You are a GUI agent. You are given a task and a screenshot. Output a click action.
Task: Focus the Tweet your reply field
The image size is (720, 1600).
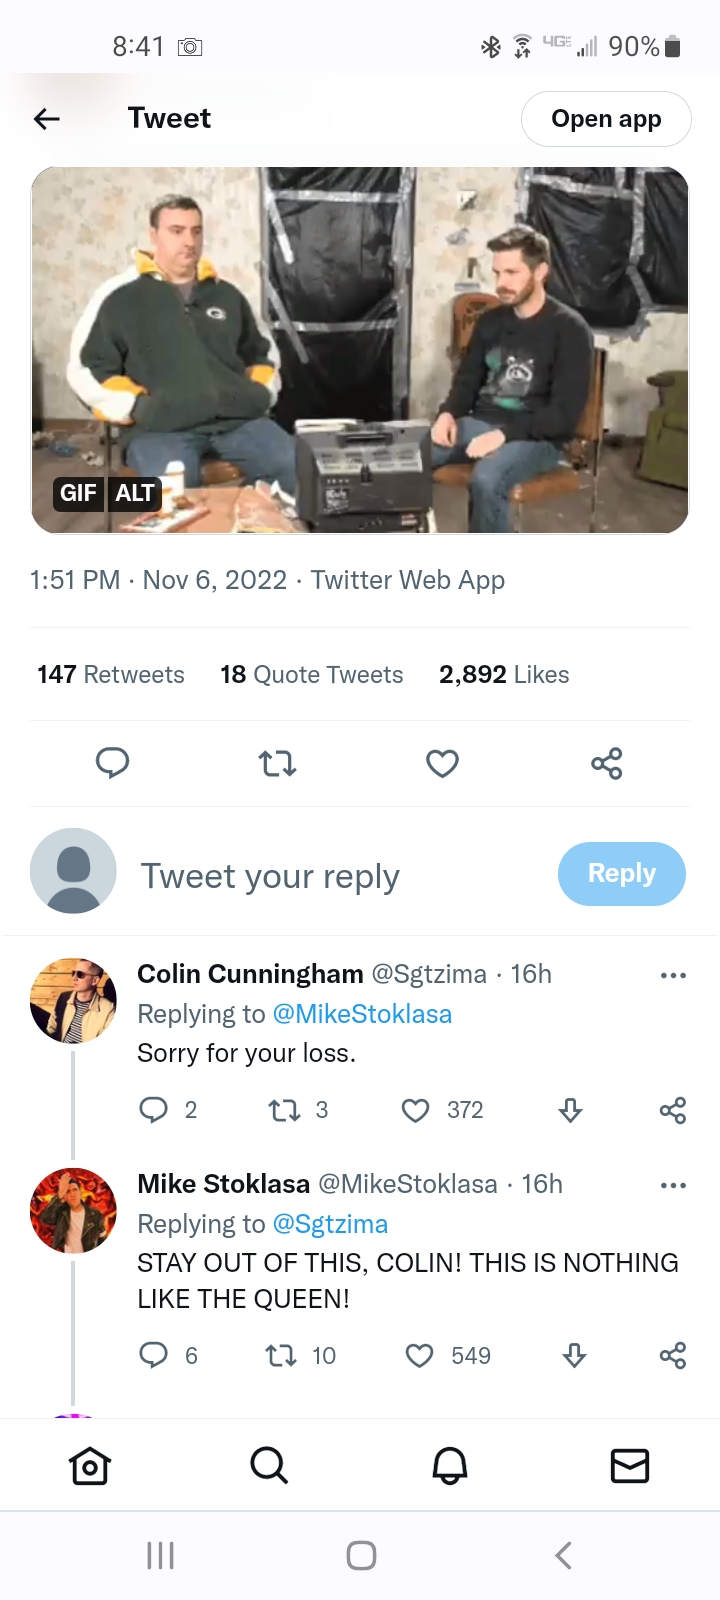270,876
